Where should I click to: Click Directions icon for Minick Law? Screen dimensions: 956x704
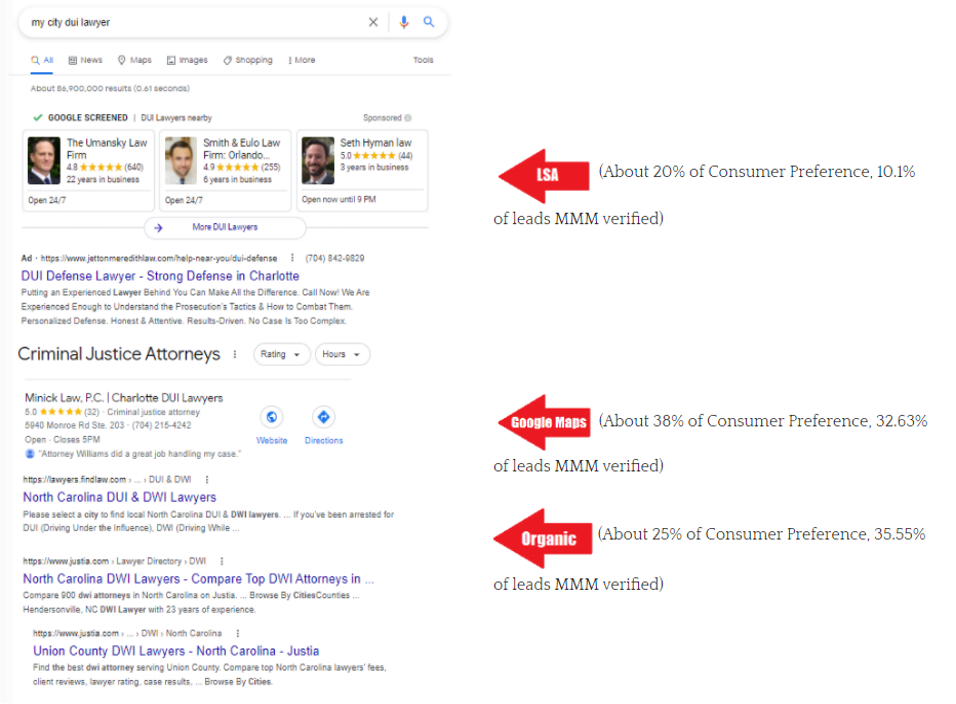pyautogui.click(x=323, y=417)
